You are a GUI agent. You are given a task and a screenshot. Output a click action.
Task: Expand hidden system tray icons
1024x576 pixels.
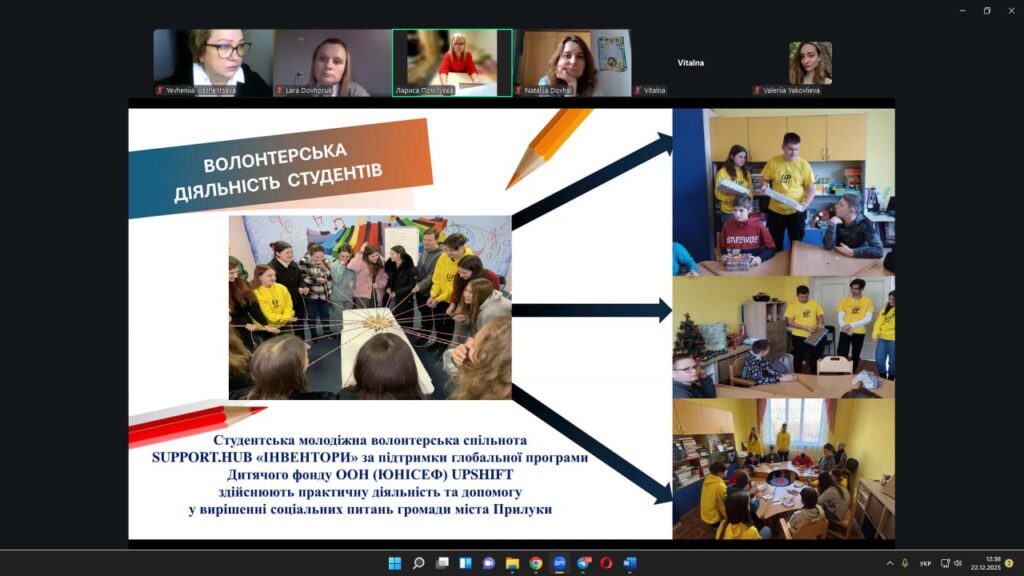pyautogui.click(x=890, y=563)
